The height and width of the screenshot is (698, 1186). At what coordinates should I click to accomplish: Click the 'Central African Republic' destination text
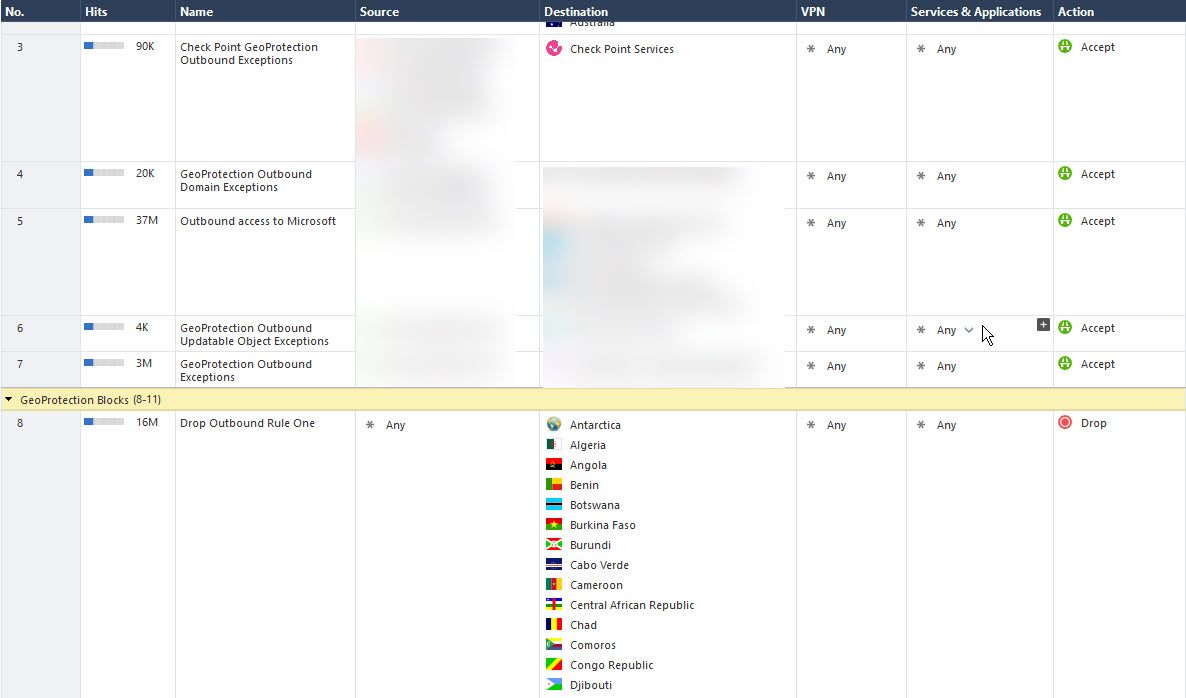tap(632, 605)
